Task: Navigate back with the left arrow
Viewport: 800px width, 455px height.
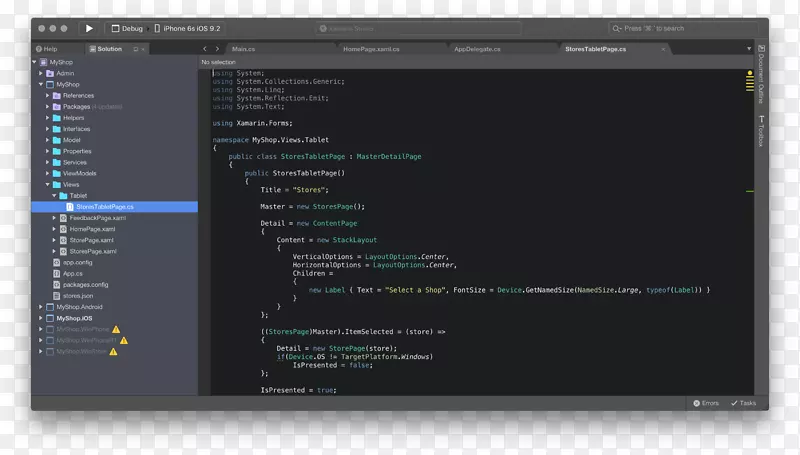Action: [x=205, y=49]
